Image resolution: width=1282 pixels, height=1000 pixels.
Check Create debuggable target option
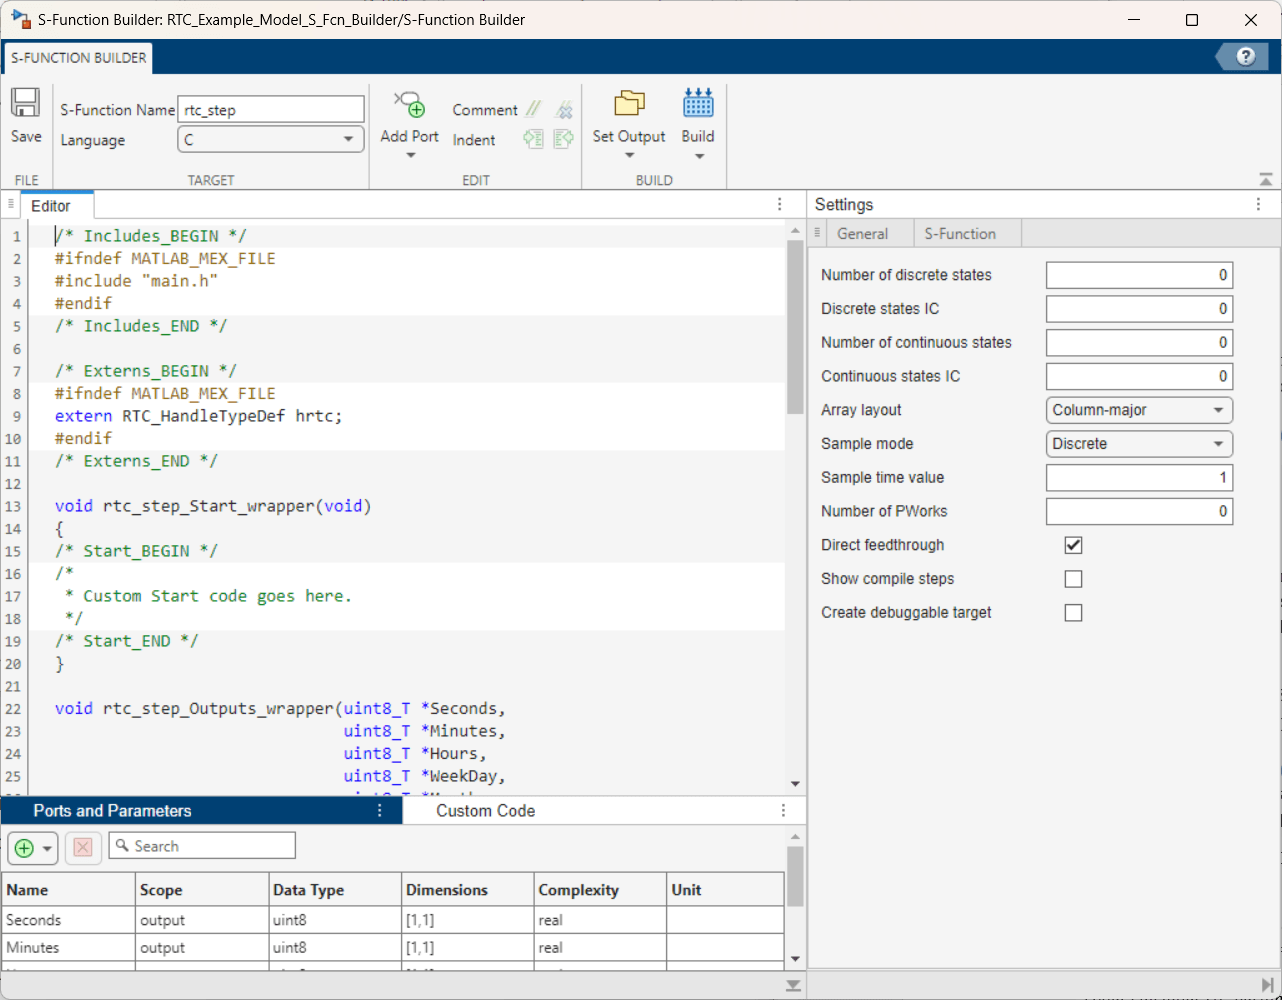[1073, 613]
